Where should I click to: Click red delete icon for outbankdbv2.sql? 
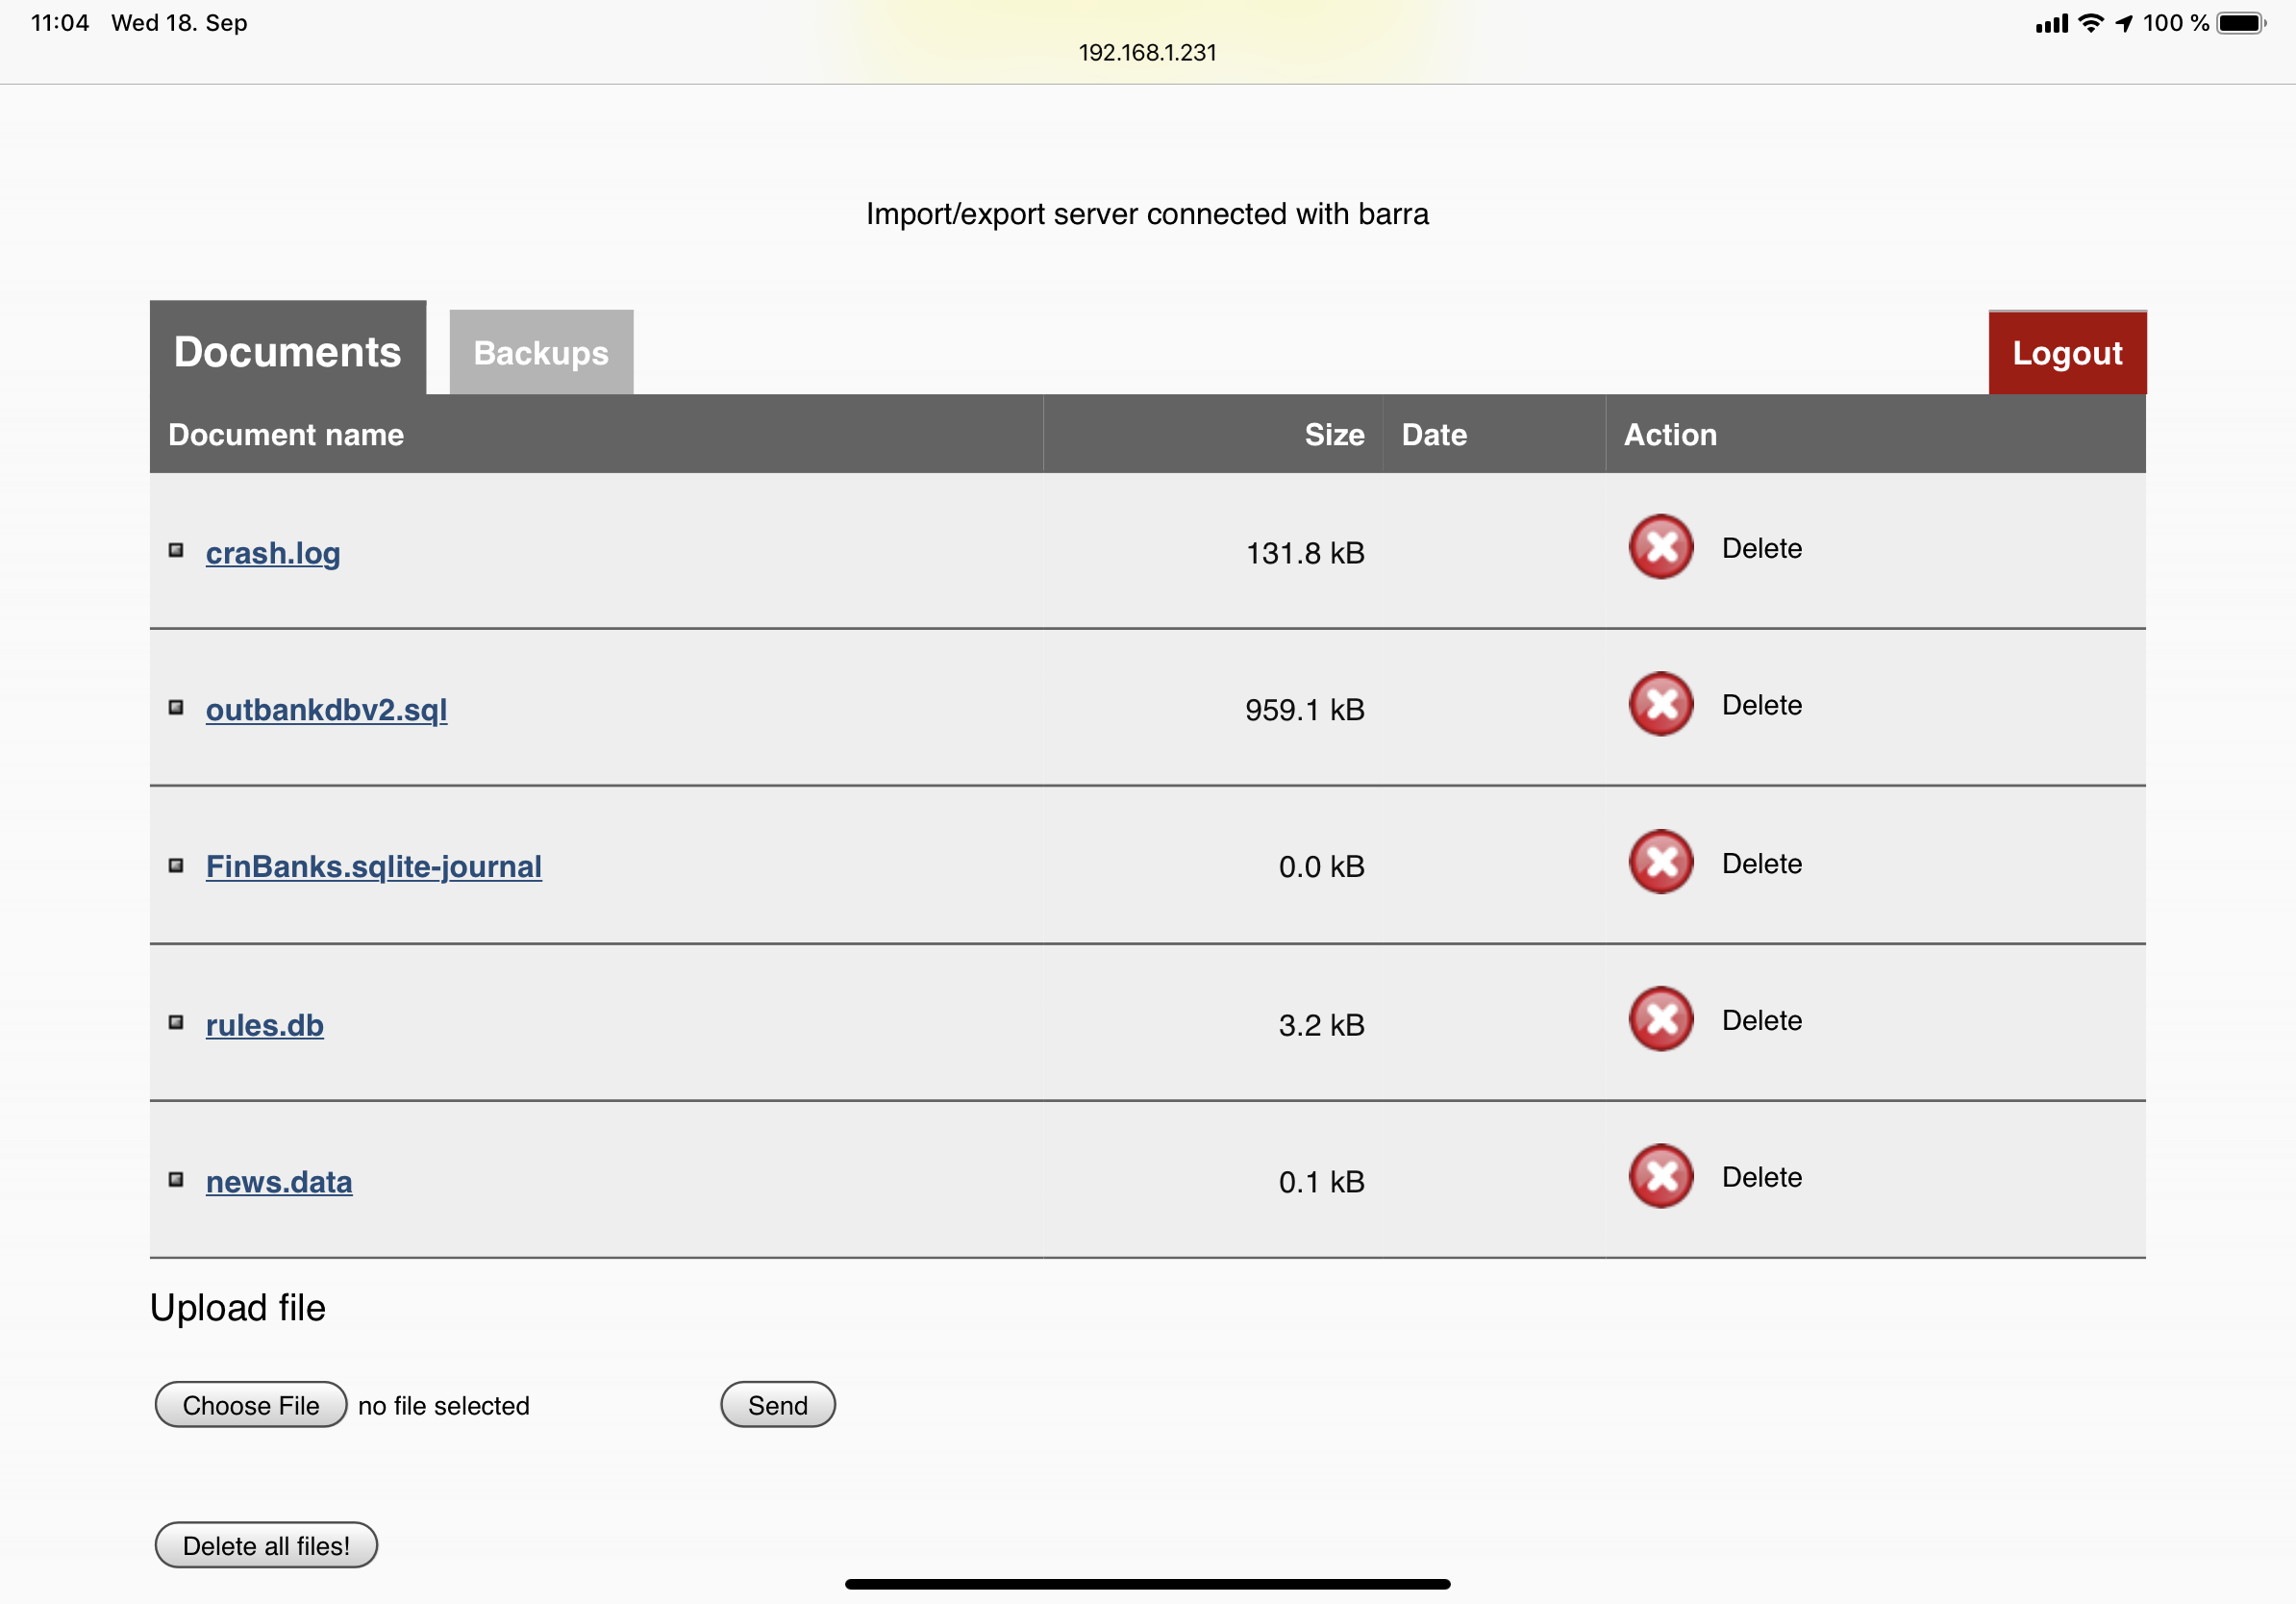(1660, 704)
